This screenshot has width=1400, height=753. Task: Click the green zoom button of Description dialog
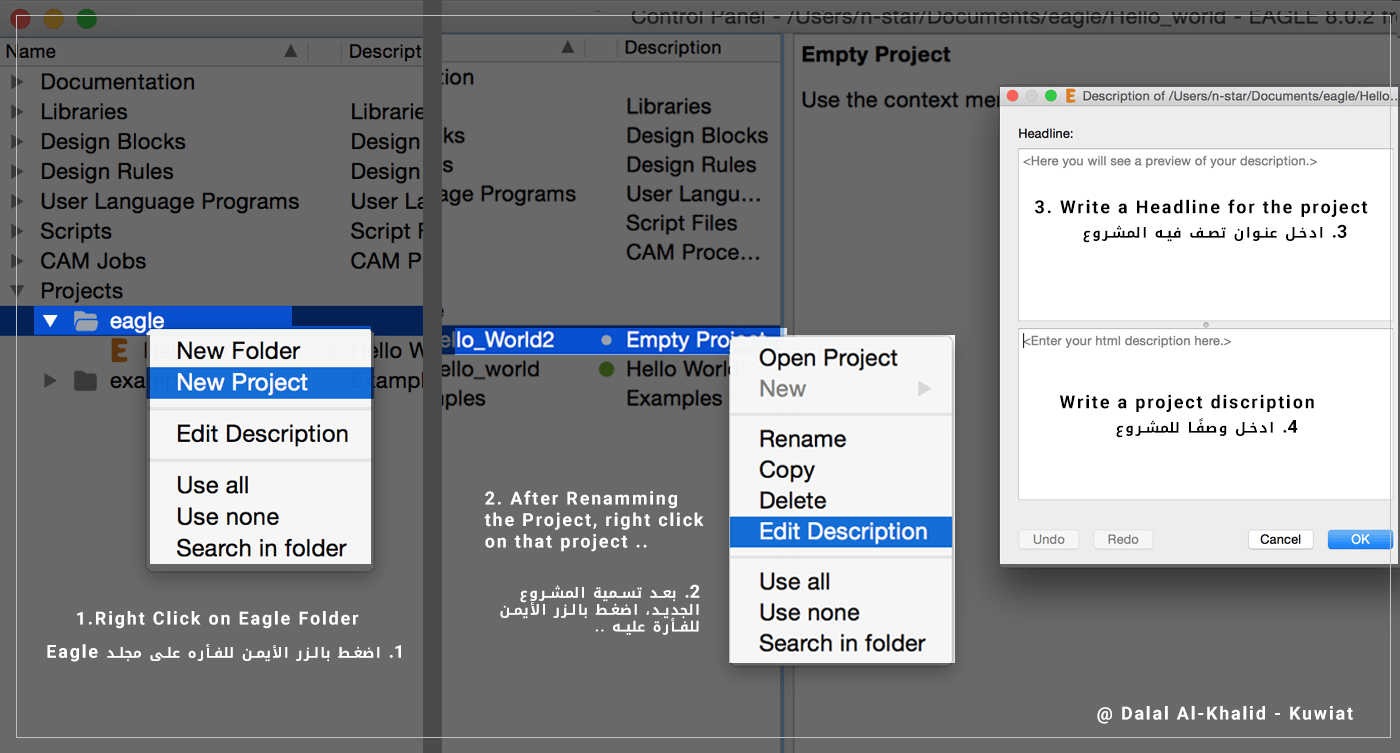pos(1050,96)
